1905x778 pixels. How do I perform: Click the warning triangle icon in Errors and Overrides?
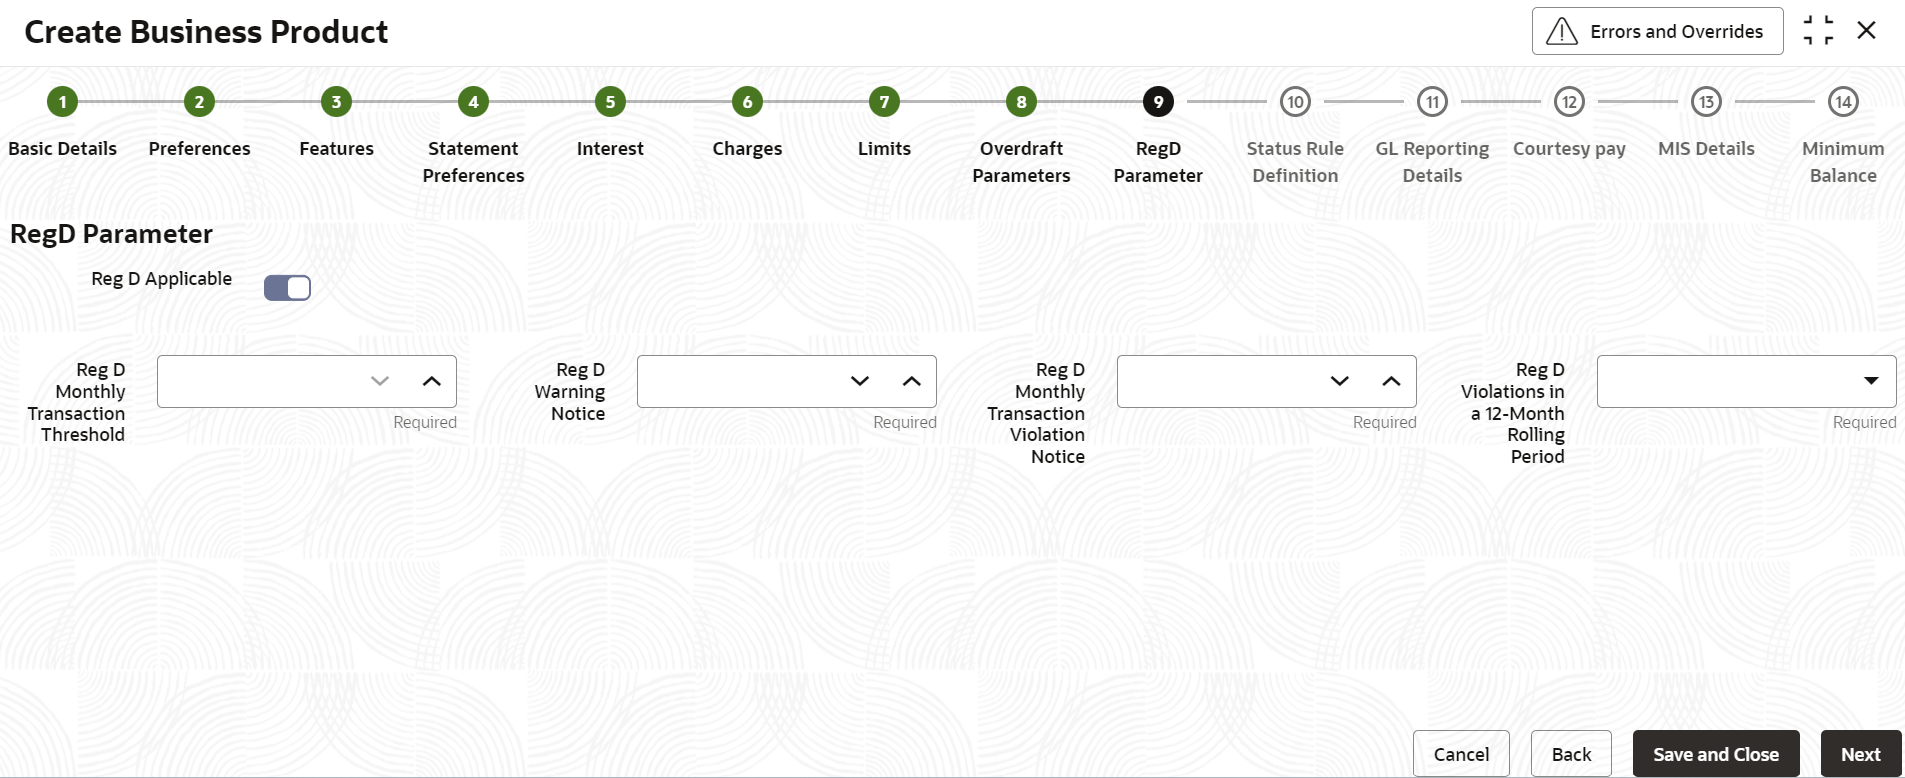(1562, 31)
